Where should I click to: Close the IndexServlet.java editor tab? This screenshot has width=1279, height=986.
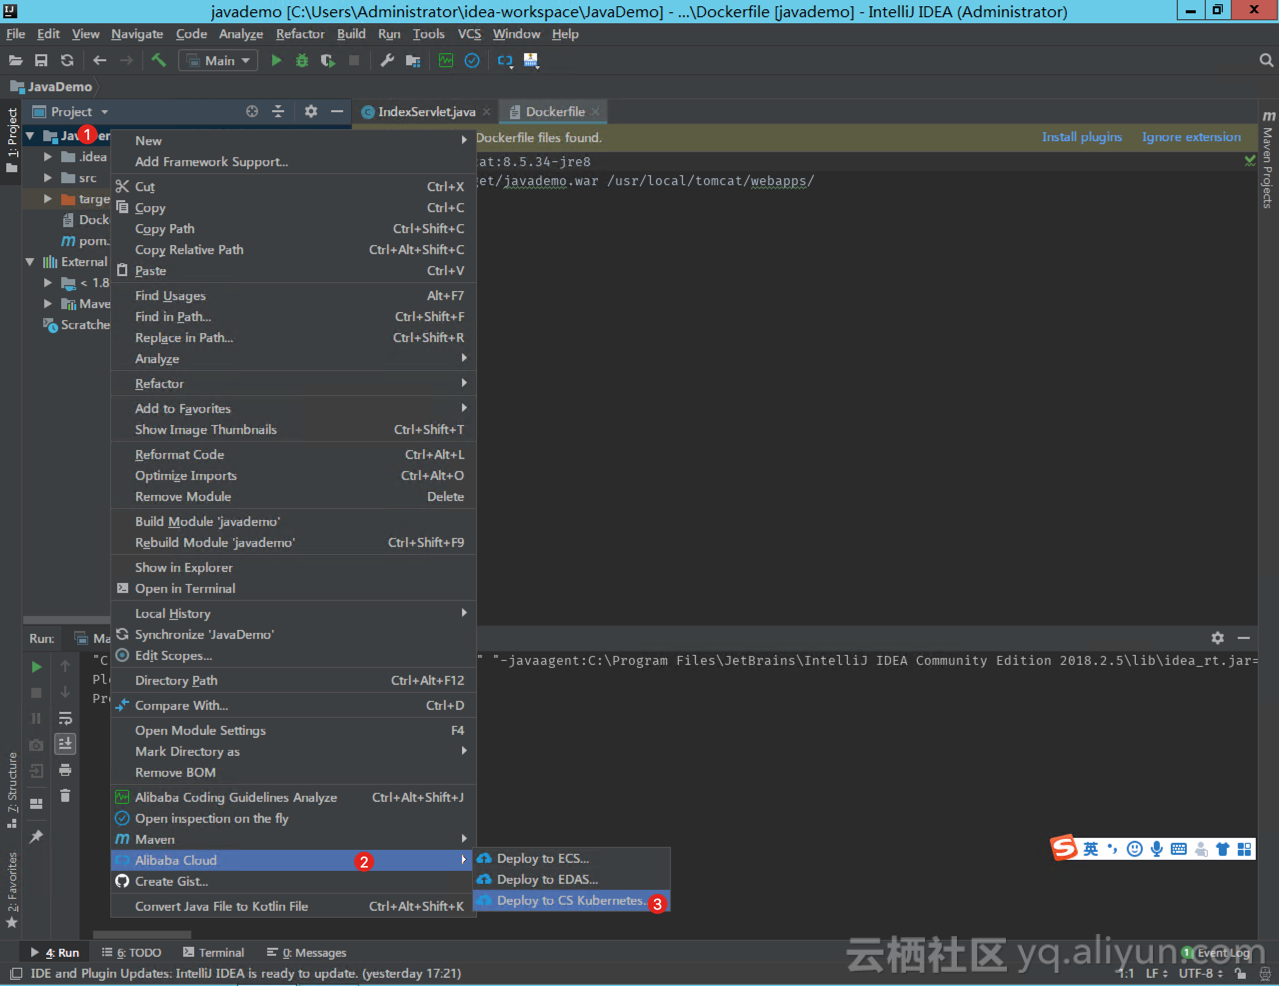(x=487, y=112)
